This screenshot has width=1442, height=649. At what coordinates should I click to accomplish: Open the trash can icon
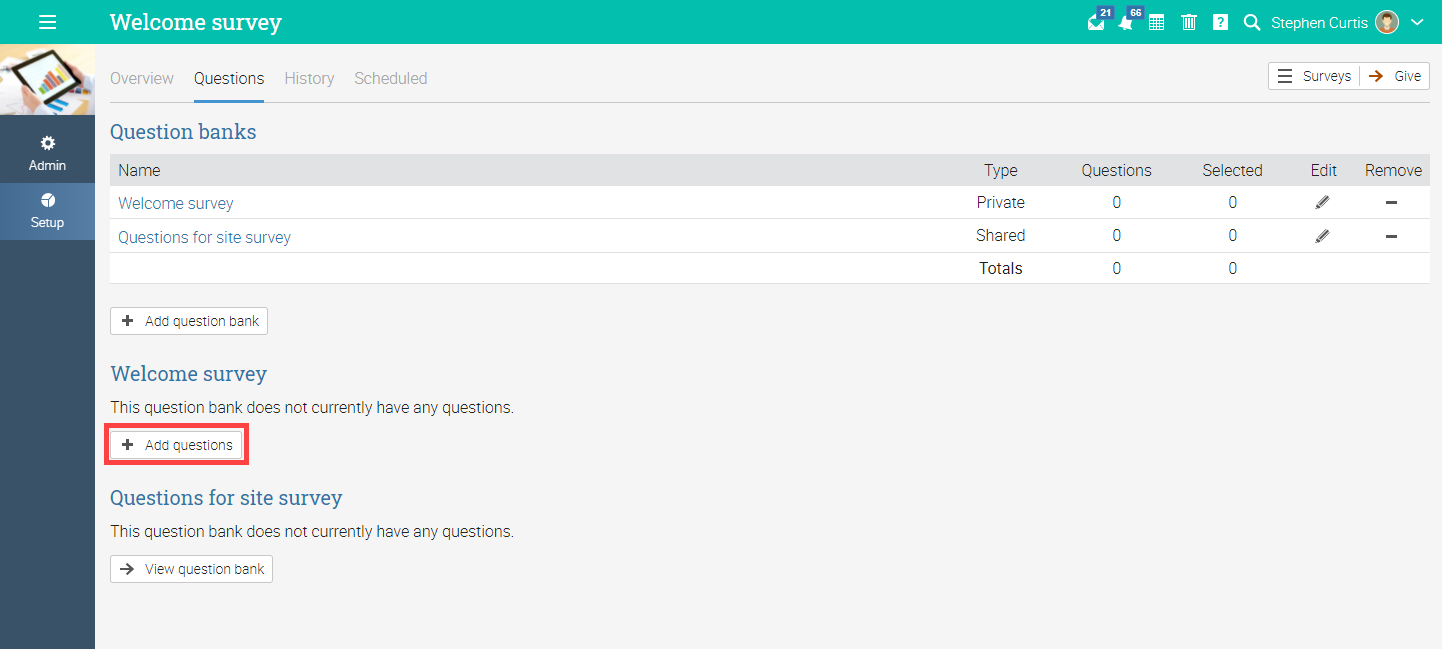click(1189, 22)
